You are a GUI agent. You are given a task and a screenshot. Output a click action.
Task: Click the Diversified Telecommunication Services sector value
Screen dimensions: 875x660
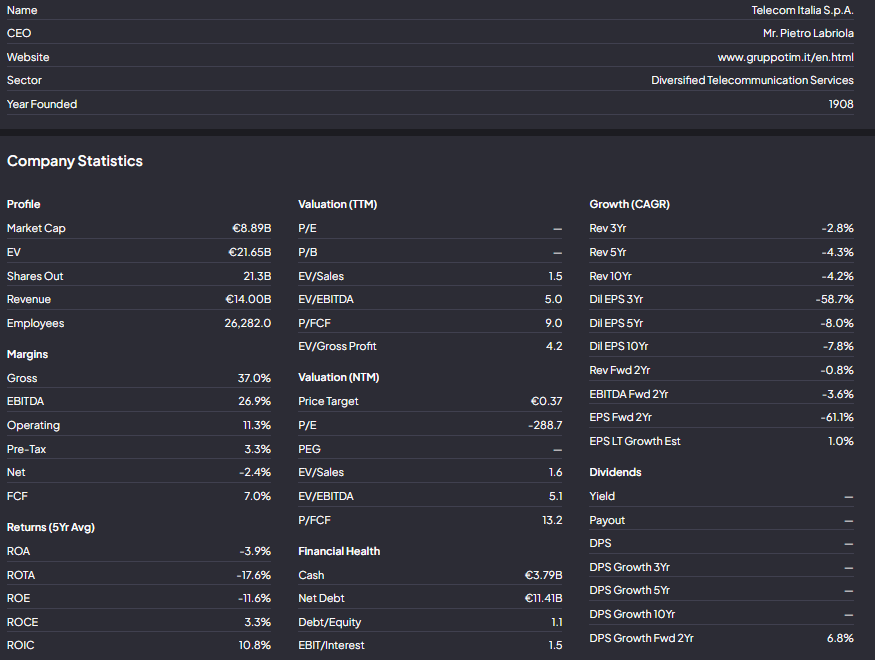(x=752, y=80)
